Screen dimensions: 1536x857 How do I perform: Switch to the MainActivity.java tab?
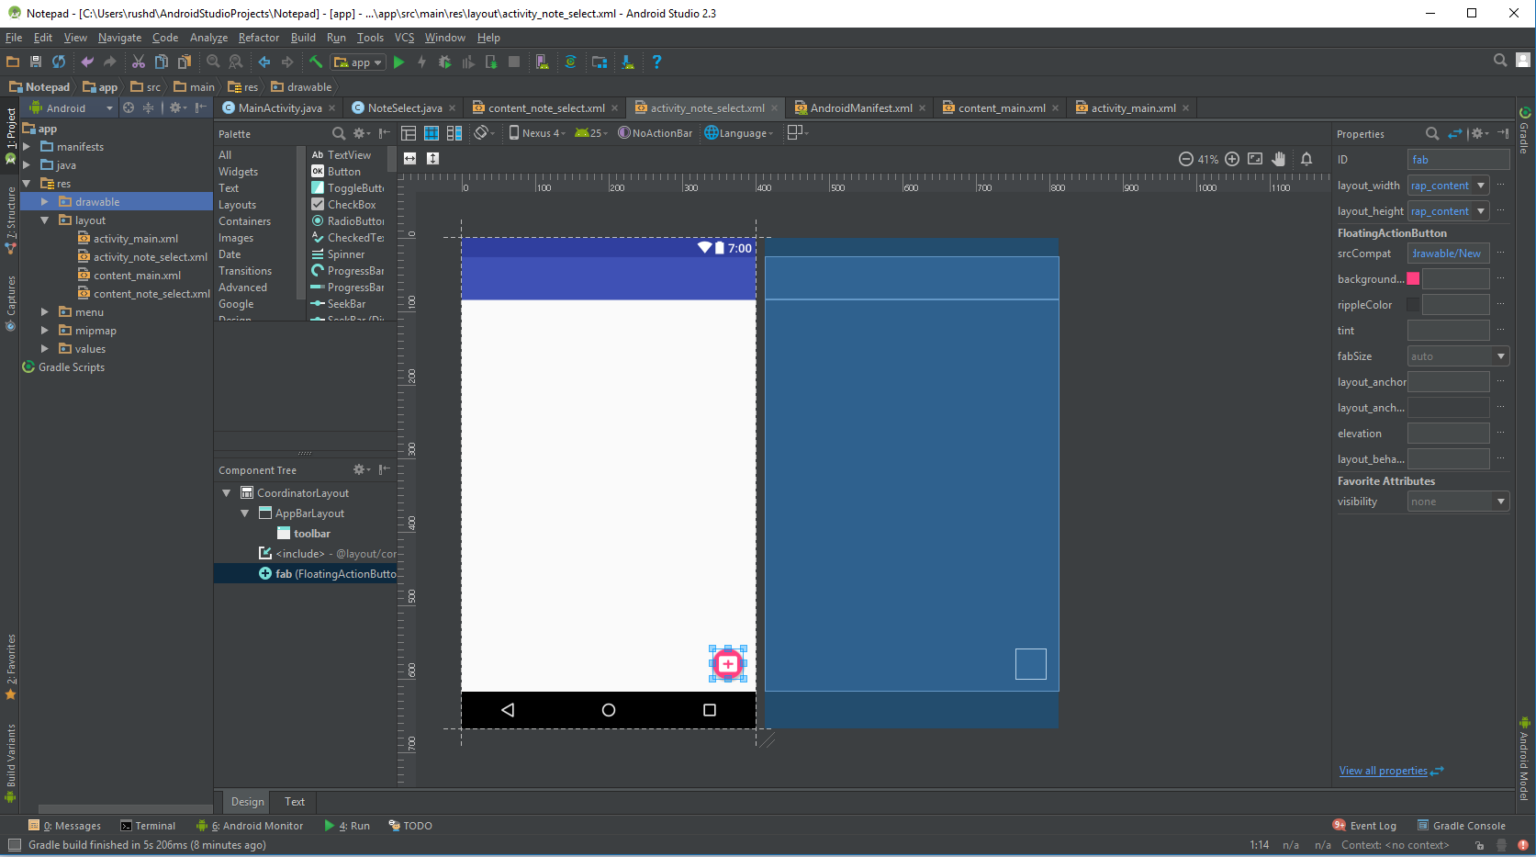(x=279, y=108)
